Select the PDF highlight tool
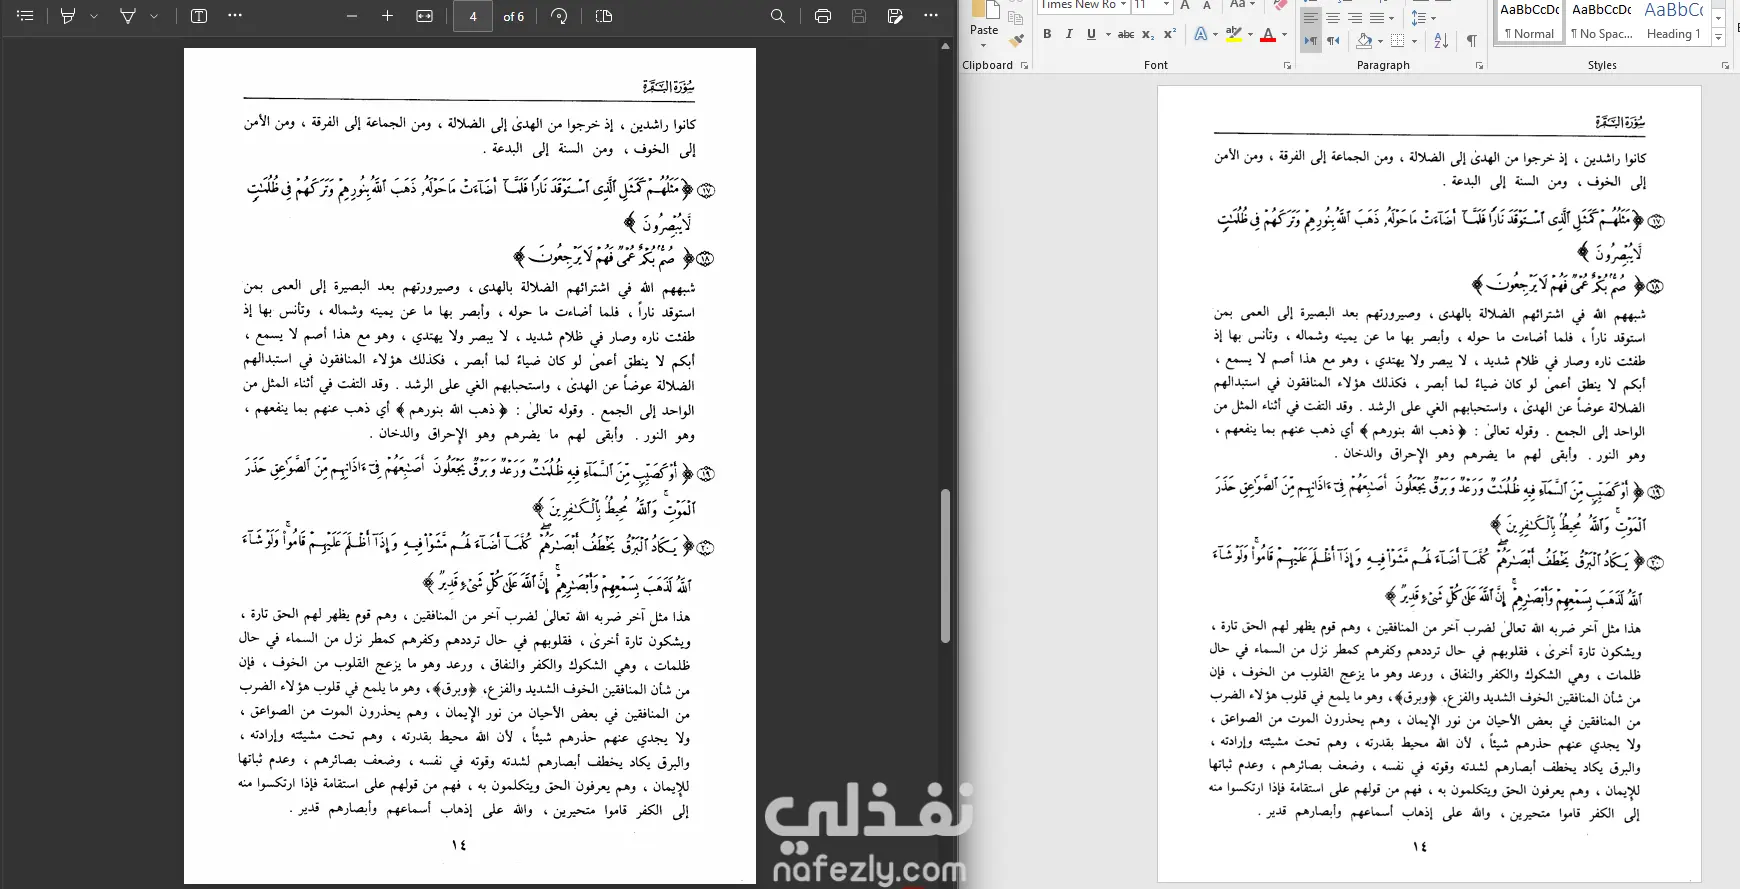Screen dimensions: 1740x889 coord(68,16)
